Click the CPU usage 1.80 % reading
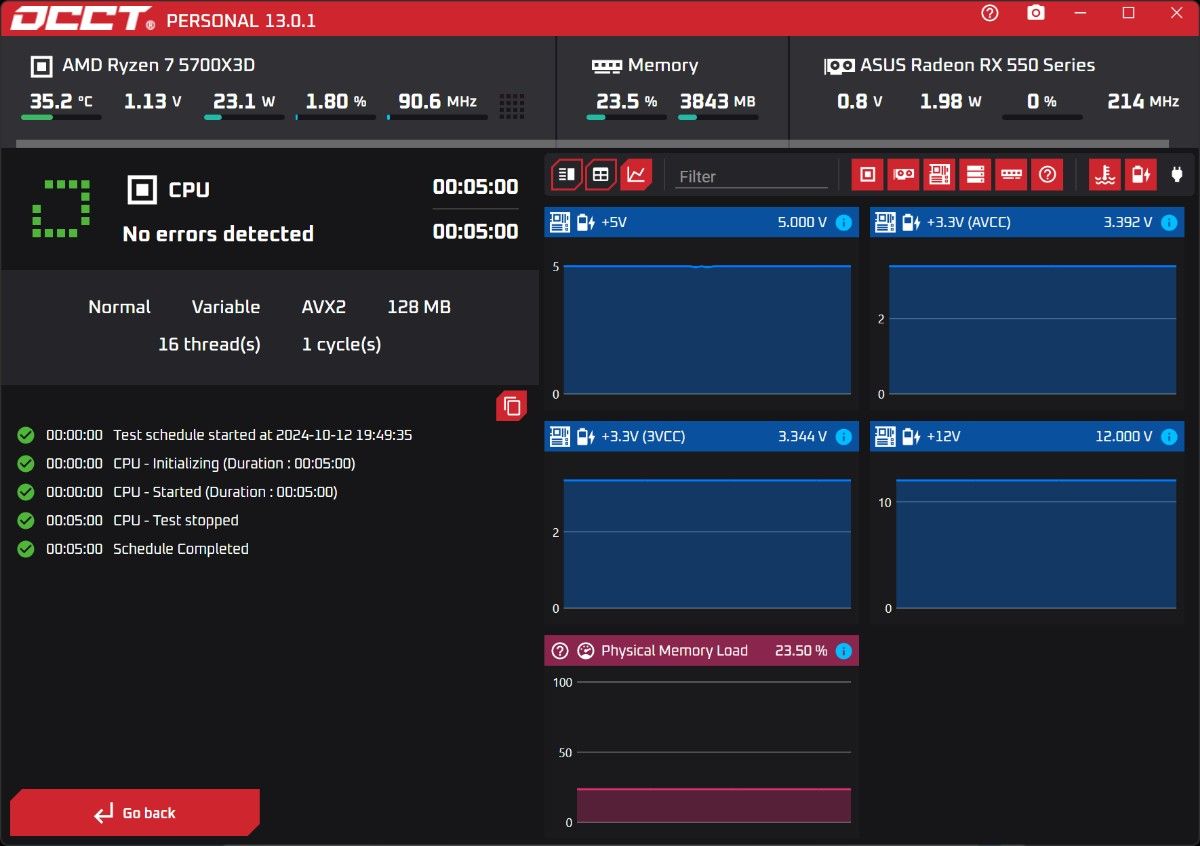 (x=336, y=101)
